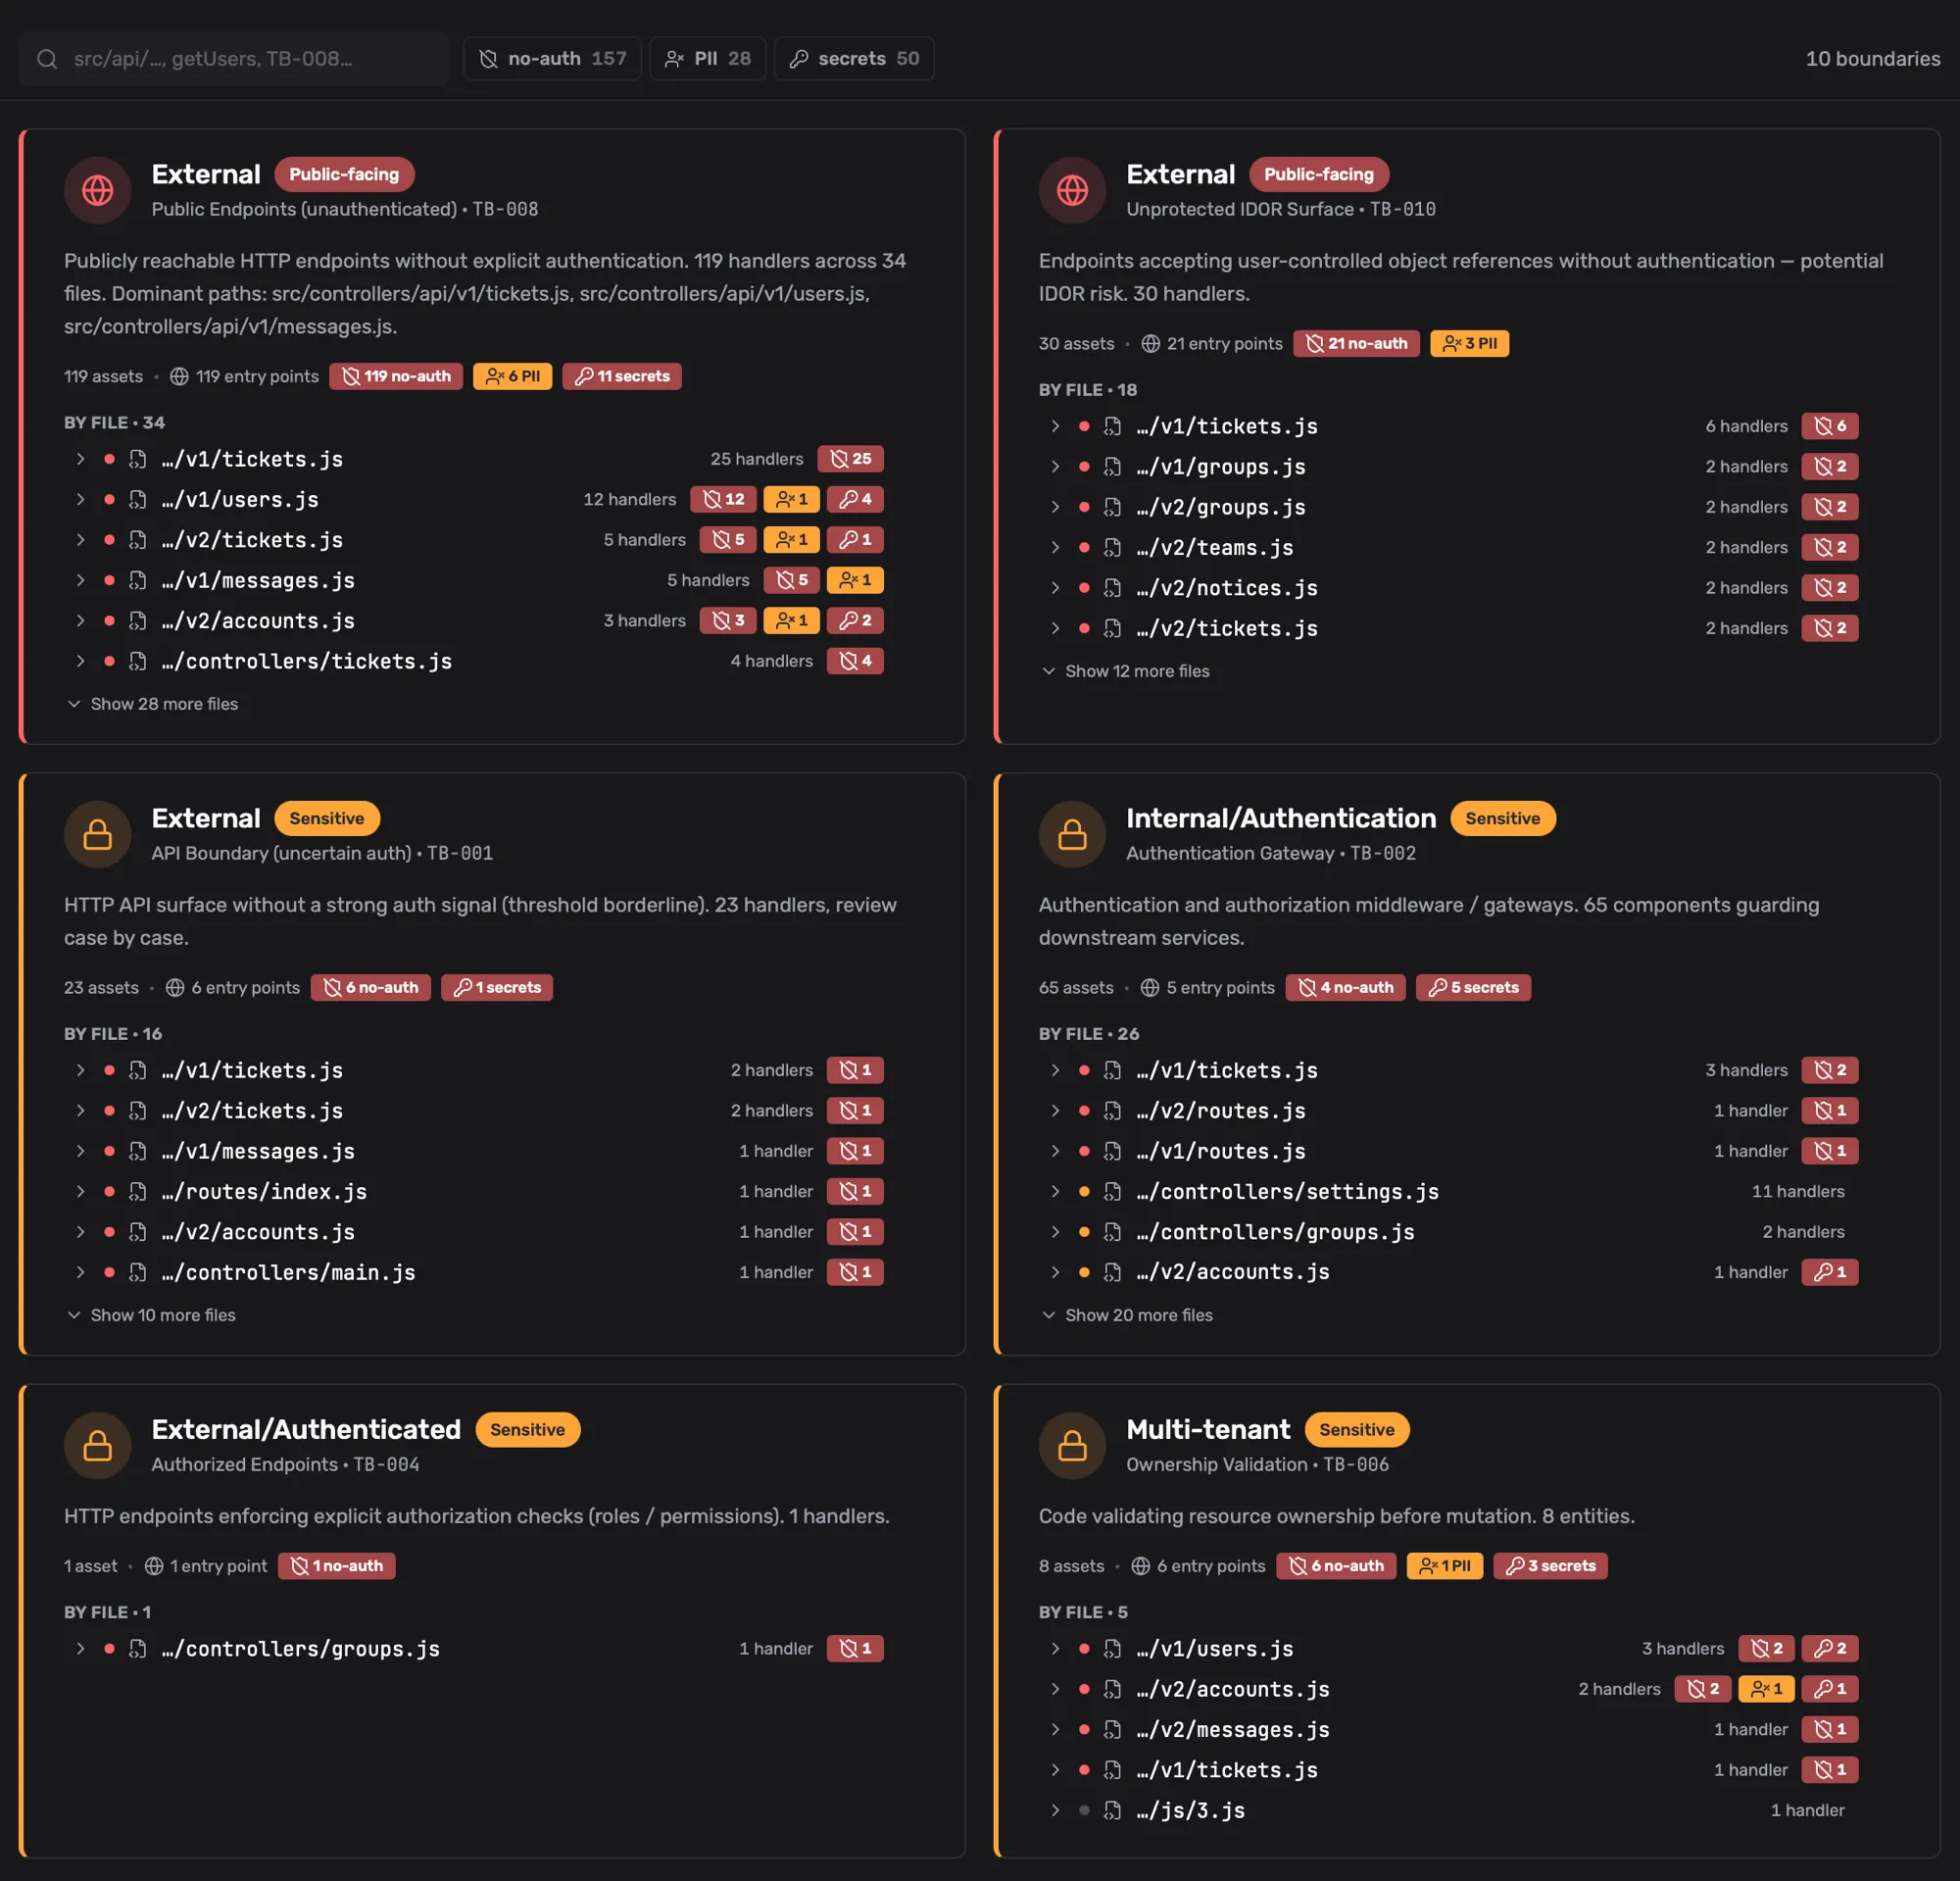Viewport: 1960px width, 1881px height.
Task: Click the 25 no-auth badge on v1/tickets.js row
Action: (850, 459)
